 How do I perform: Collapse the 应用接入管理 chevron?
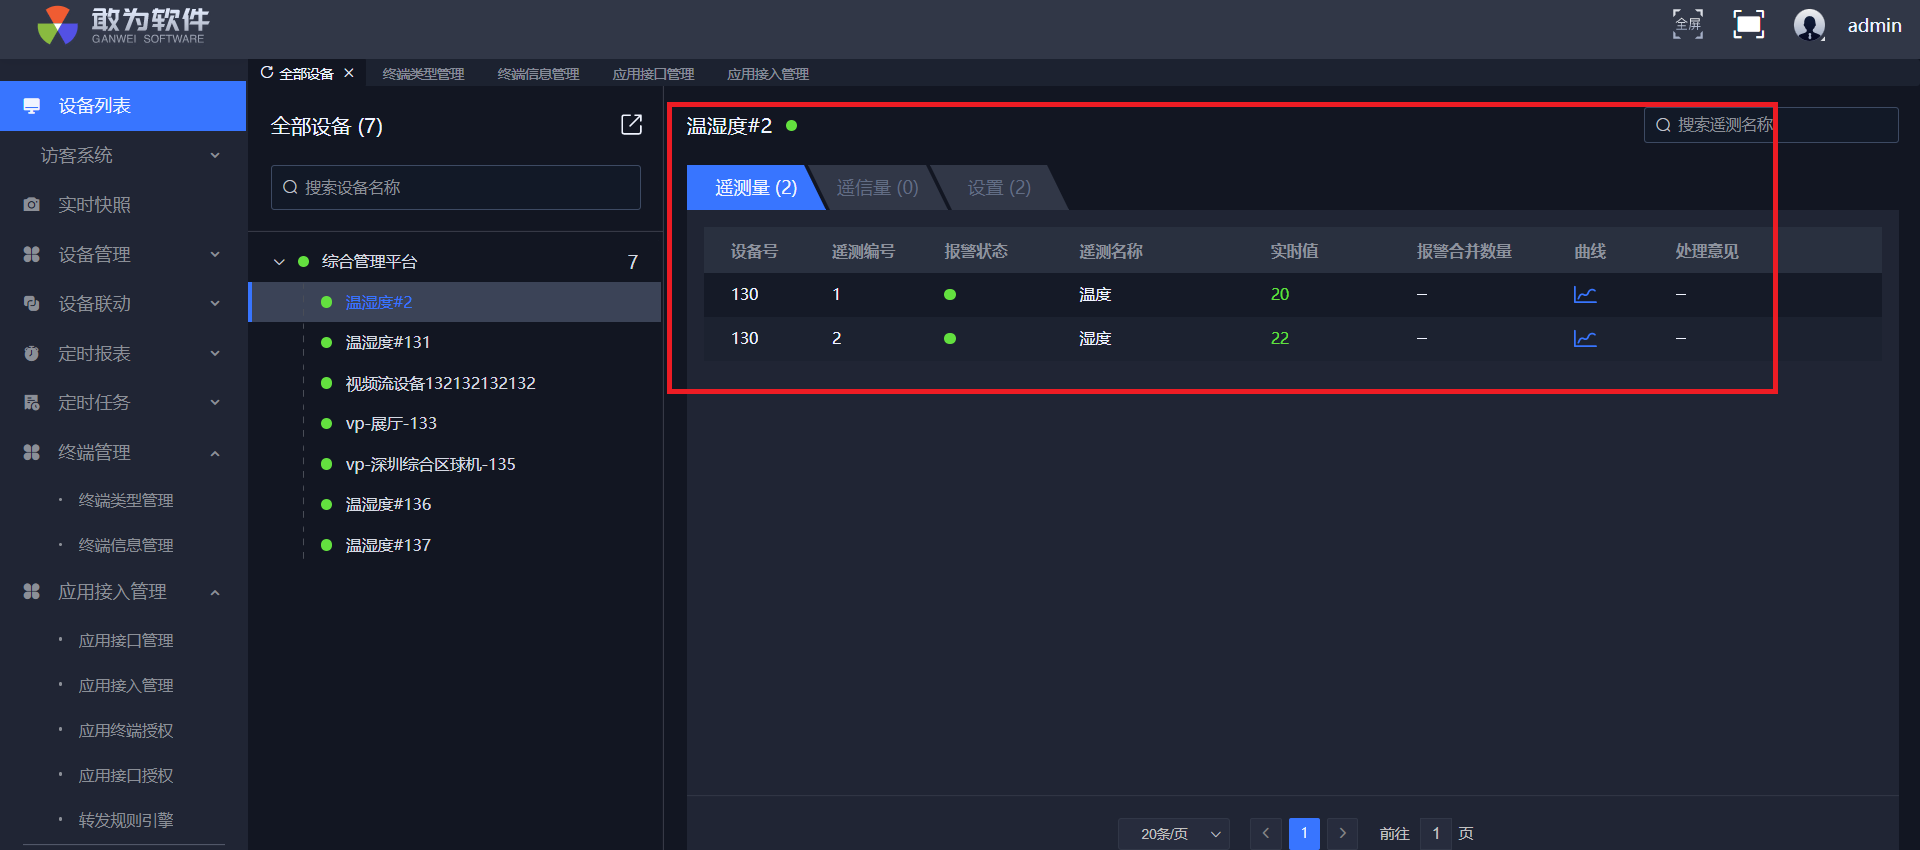click(215, 592)
